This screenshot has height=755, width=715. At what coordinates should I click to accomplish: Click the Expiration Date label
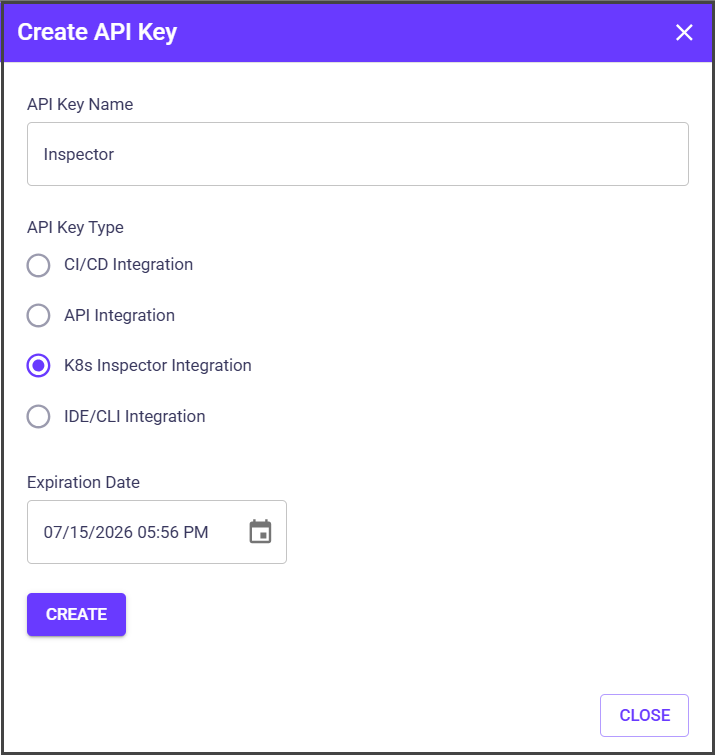pos(83,482)
